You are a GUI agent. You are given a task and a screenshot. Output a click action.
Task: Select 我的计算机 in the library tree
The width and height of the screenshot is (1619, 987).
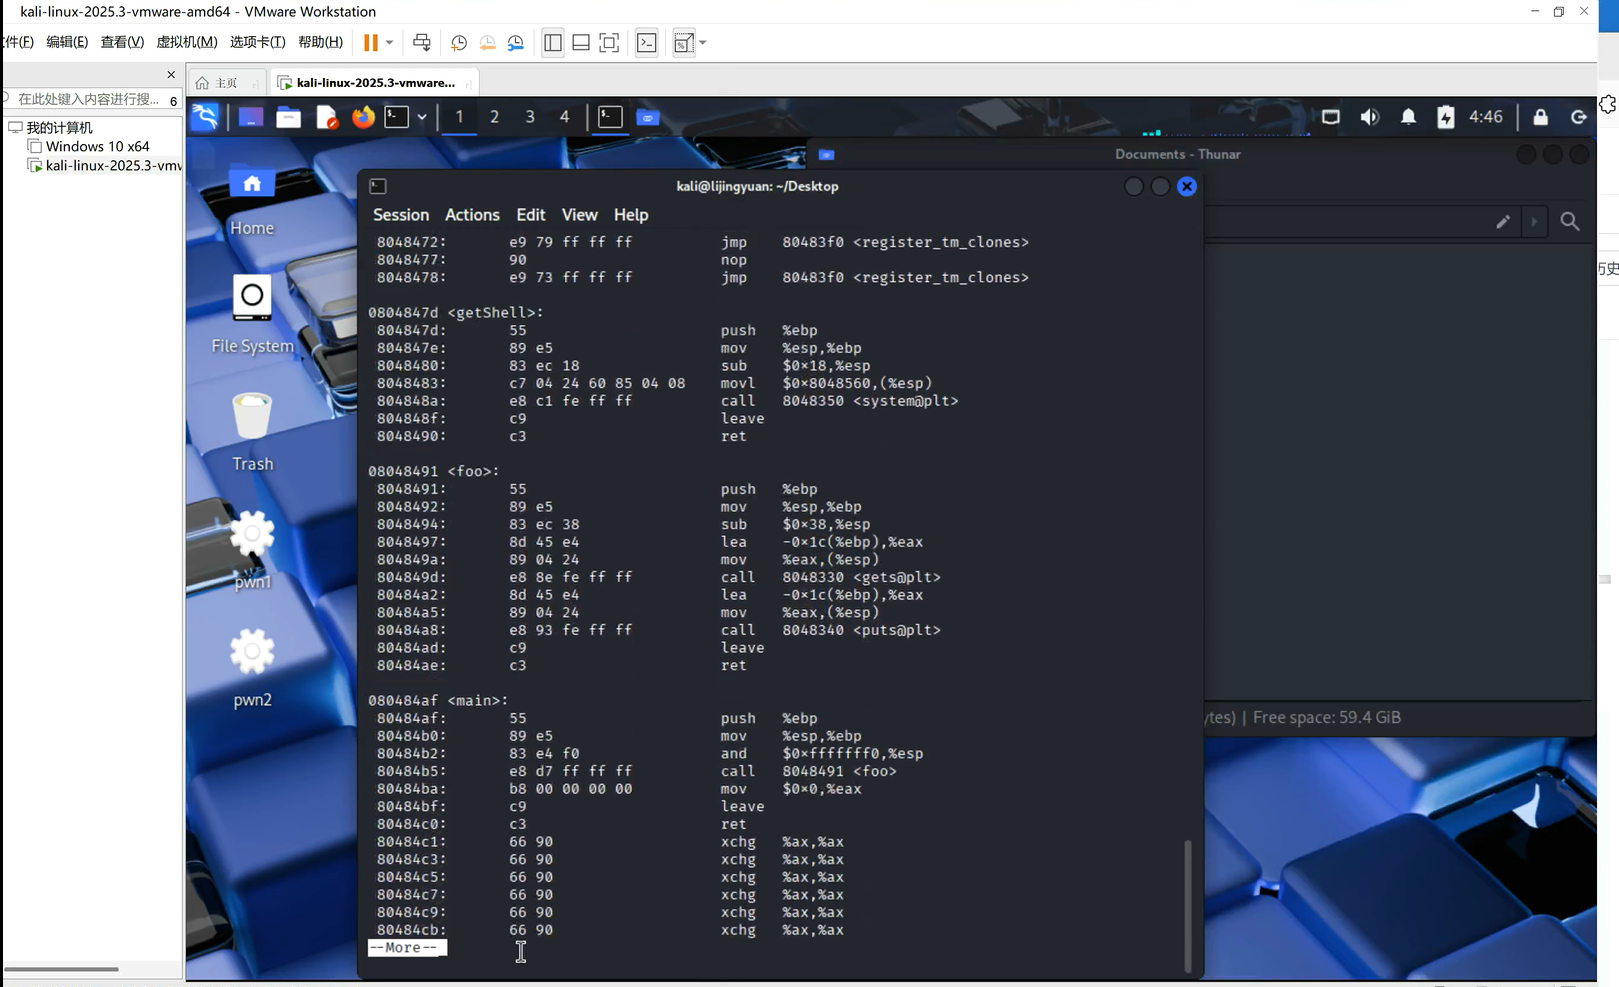[x=59, y=128]
